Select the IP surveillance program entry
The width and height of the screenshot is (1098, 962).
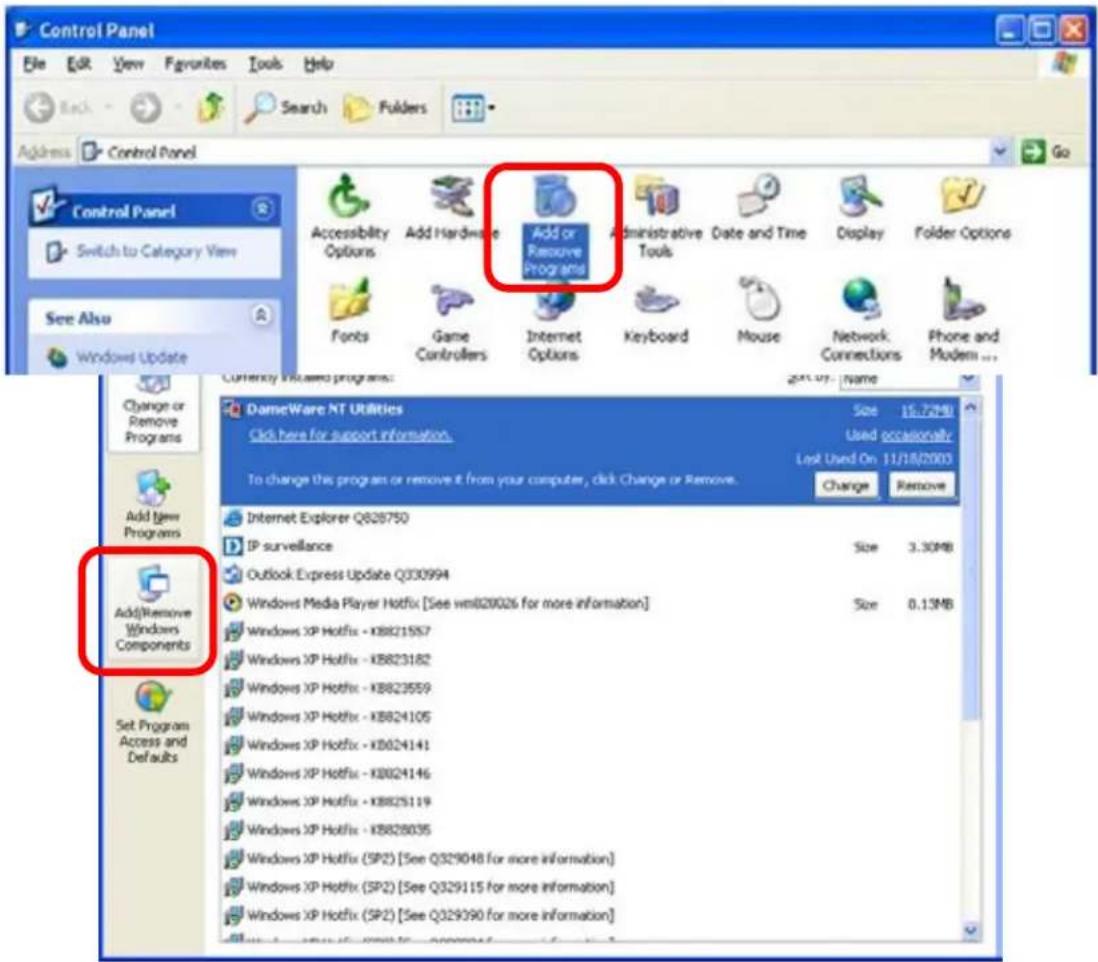click(590, 546)
